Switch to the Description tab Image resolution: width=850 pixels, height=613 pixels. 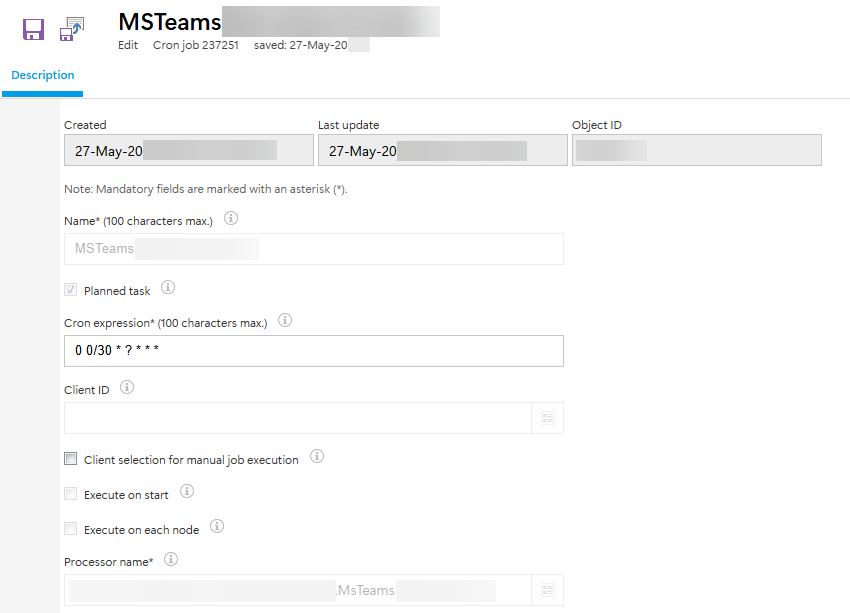(43, 75)
